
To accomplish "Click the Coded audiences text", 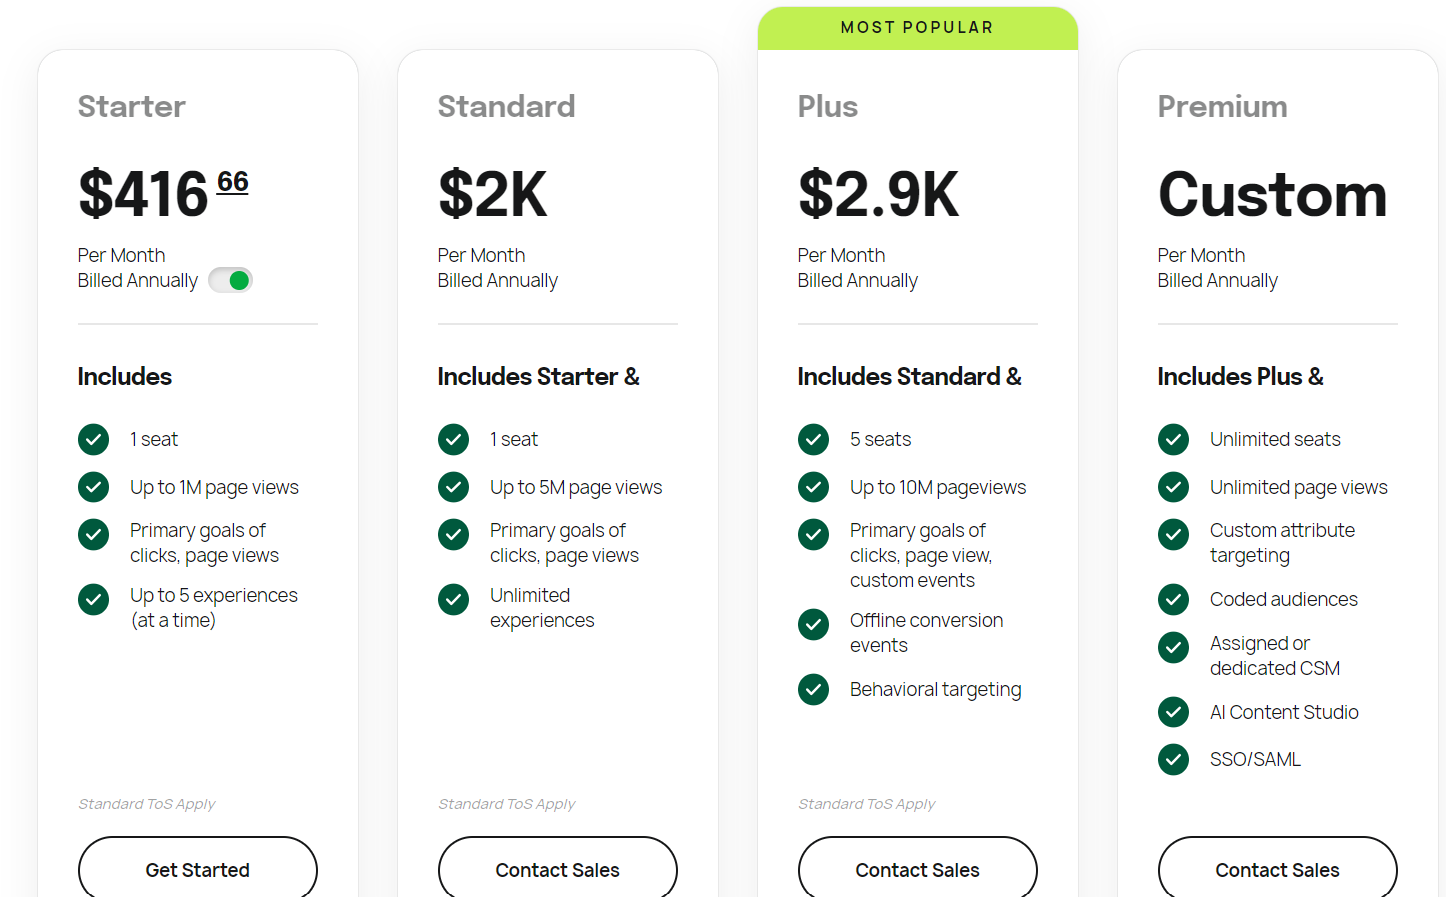I will click(x=1284, y=599).
